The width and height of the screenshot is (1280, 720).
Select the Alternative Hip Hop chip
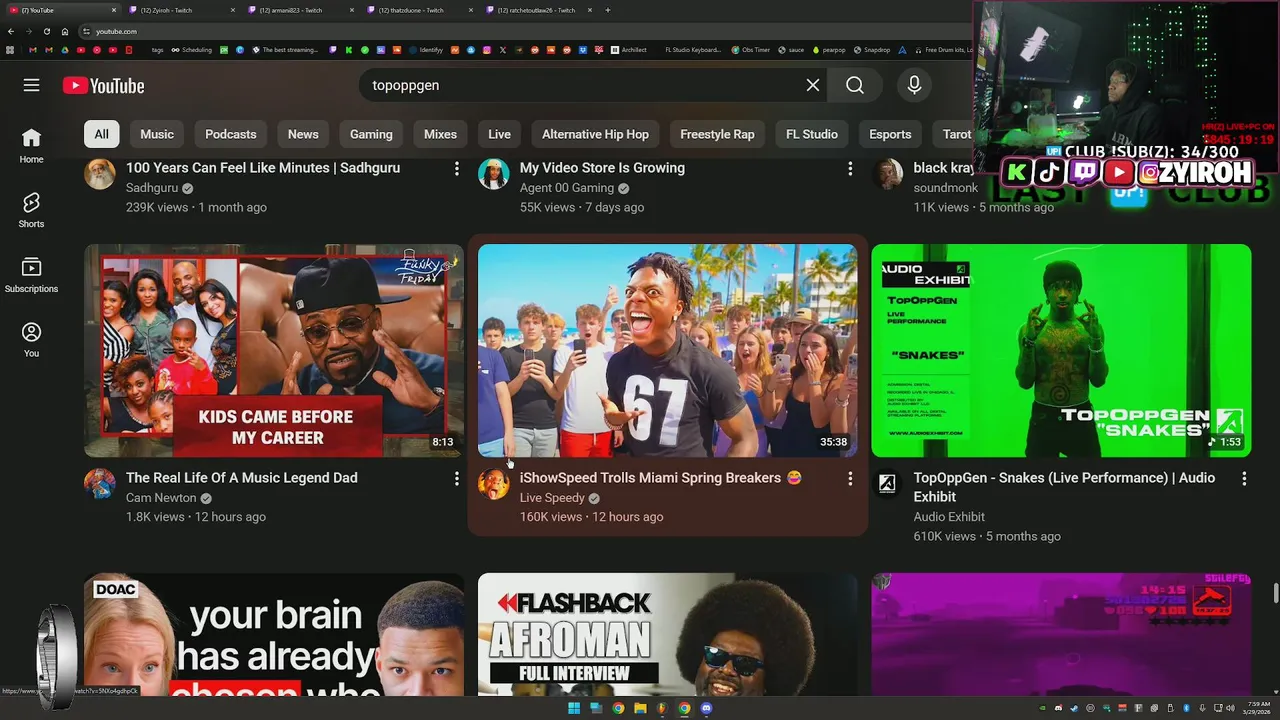[x=595, y=134]
